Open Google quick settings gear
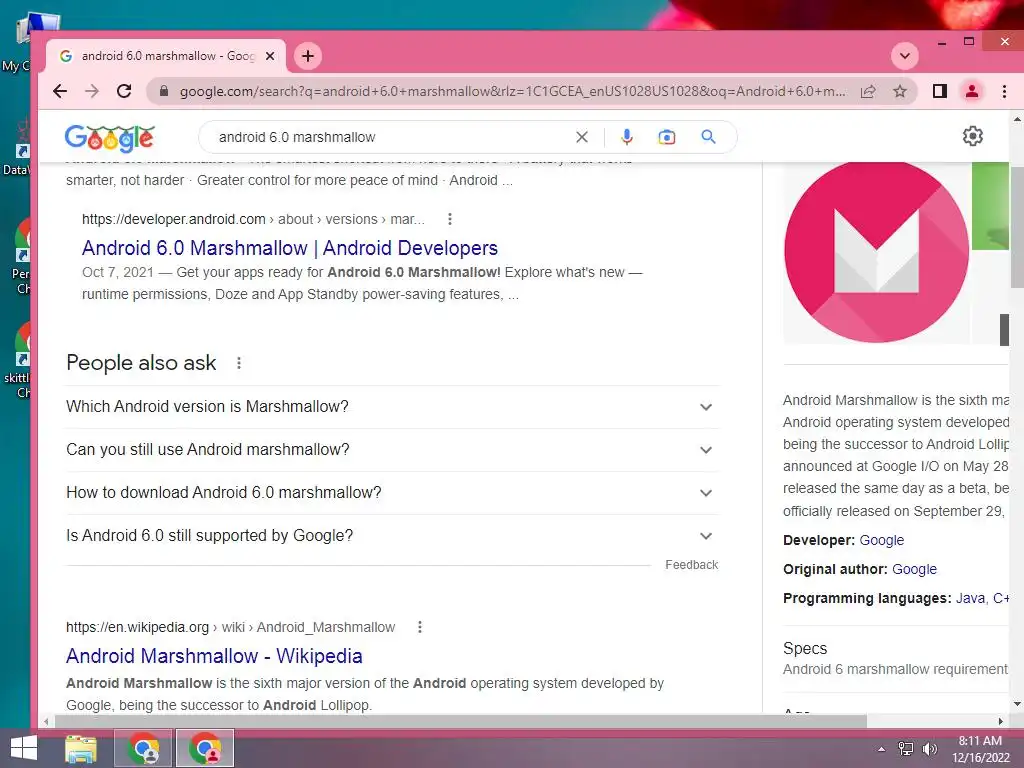The height and width of the screenshot is (768, 1024). coord(972,136)
